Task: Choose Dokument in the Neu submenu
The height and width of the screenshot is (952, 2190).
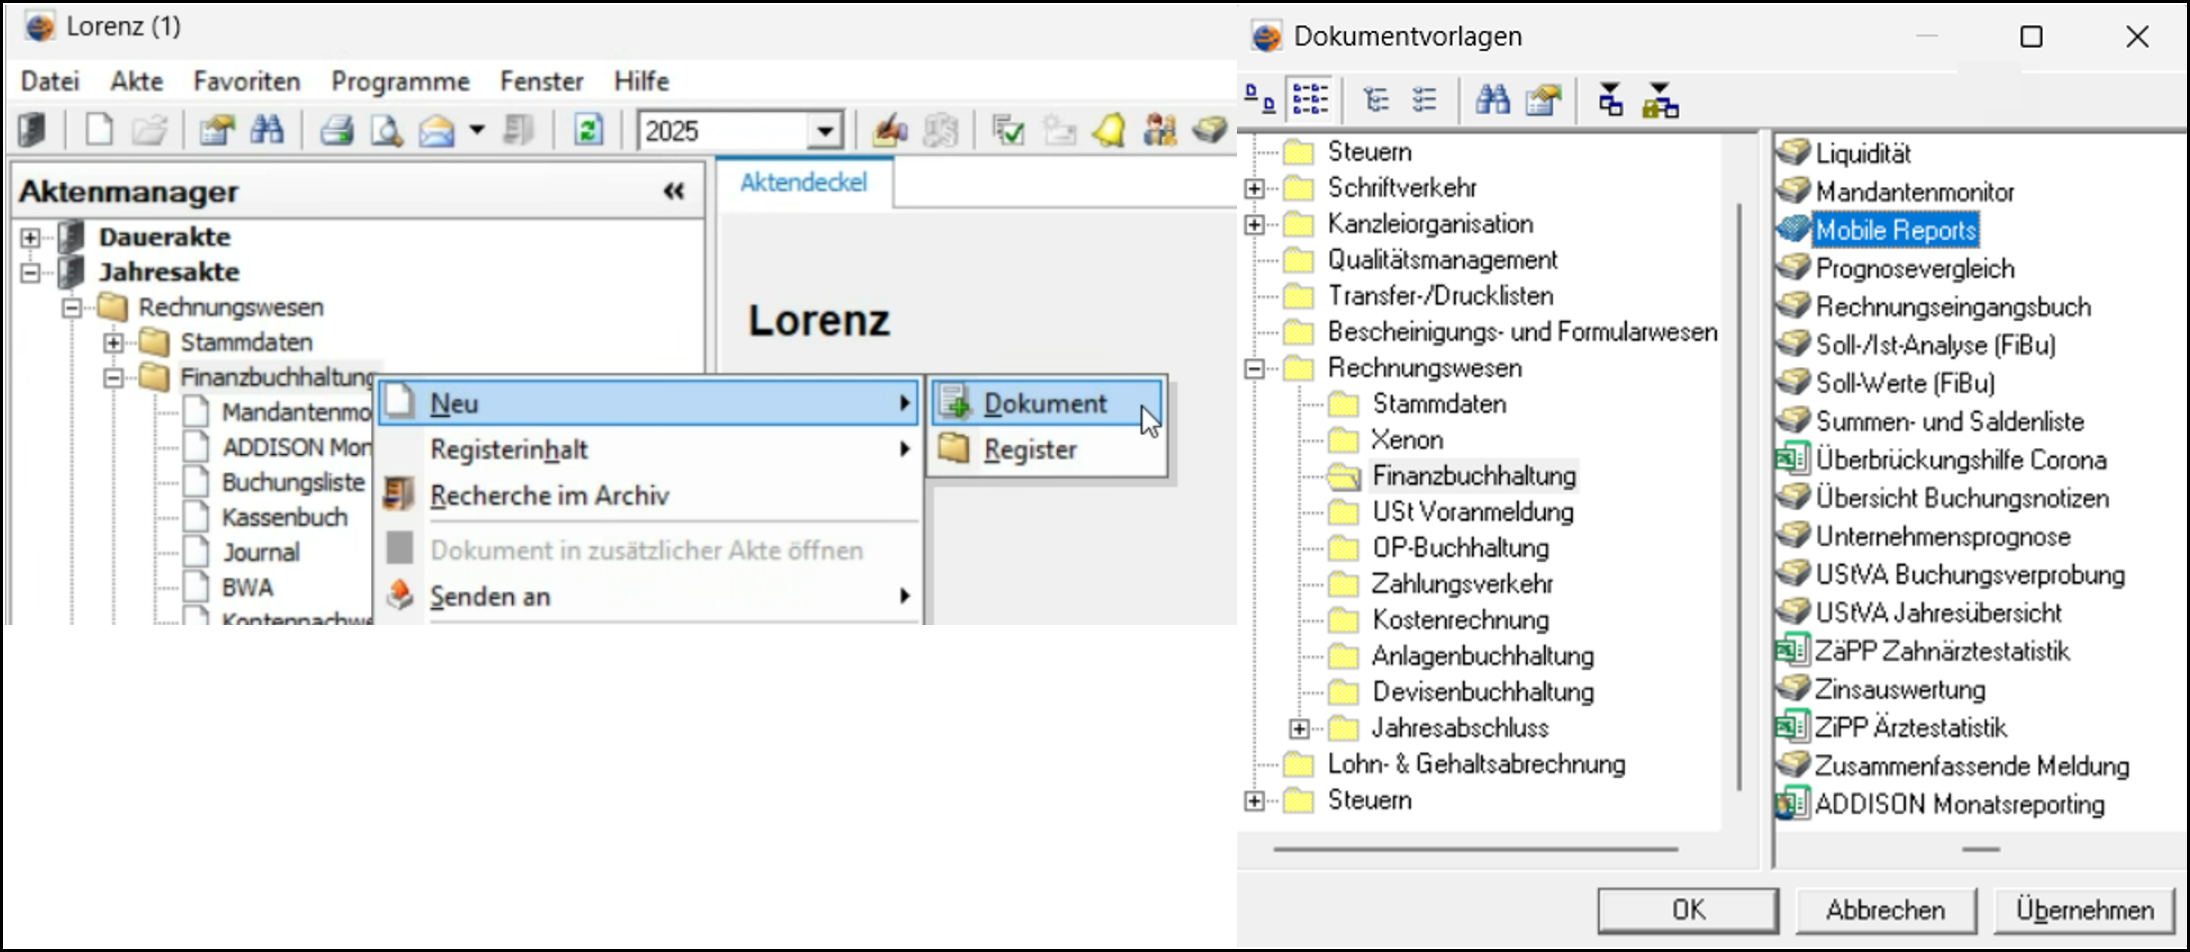Action: pyautogui.click(x=1048, y=403)
